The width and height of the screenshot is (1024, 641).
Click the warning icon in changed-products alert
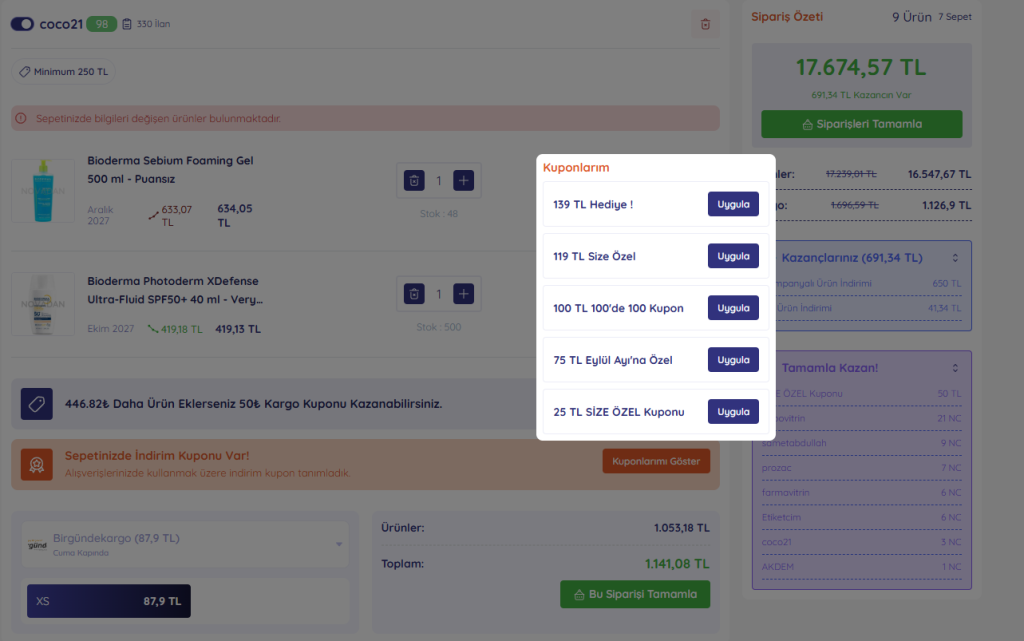pyautogui.click(x=21, y=118)
